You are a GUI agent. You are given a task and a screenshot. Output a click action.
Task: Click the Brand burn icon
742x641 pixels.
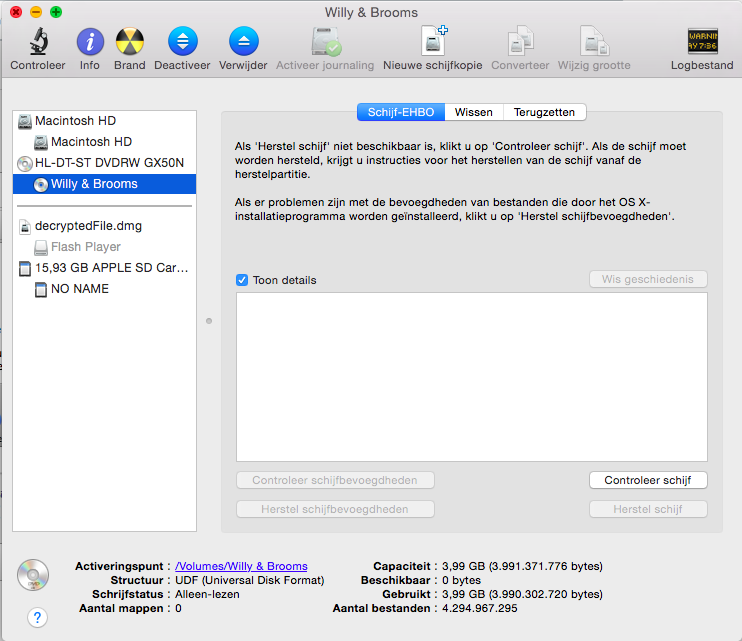pos(129,42)
